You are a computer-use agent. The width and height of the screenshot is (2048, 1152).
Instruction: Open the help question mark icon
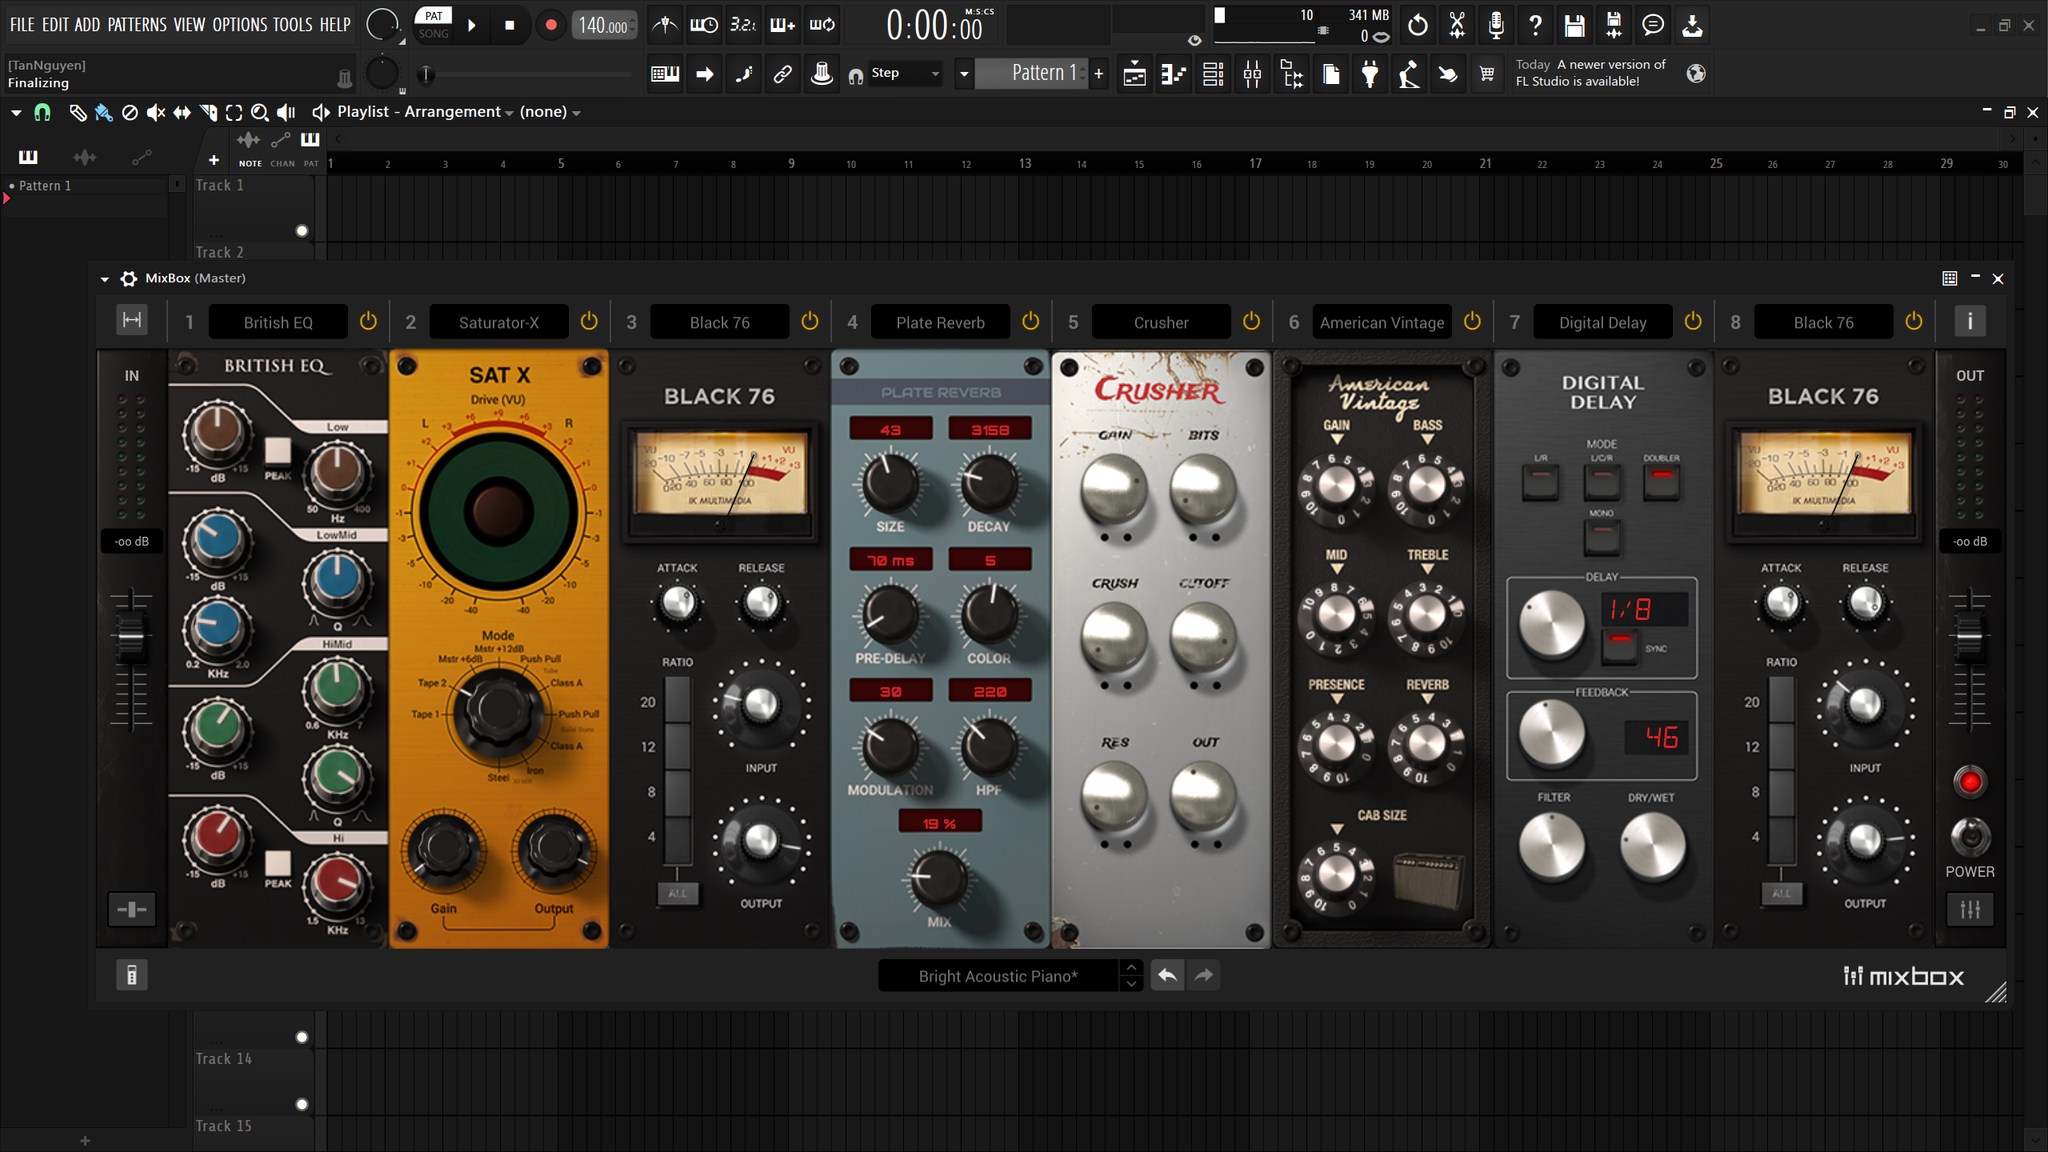1535,25
